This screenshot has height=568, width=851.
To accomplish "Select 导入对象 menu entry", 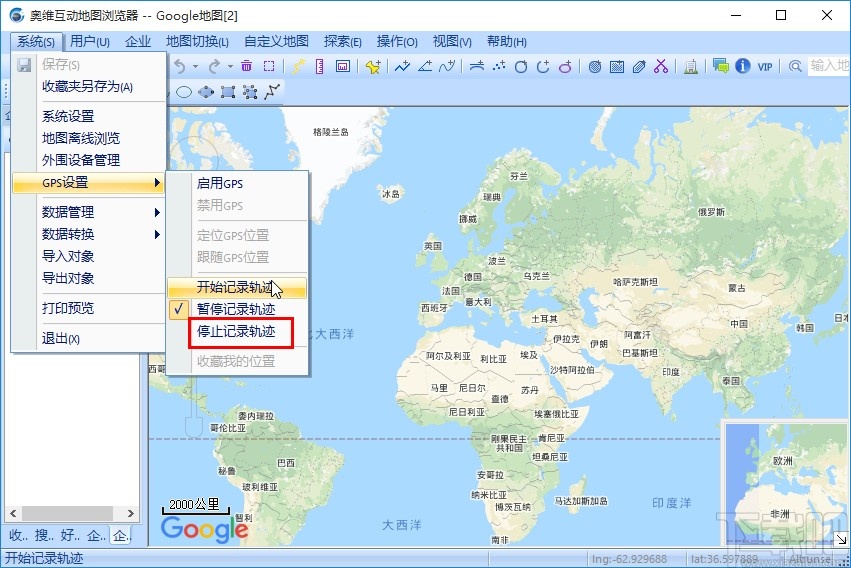I will coord(88,256).
